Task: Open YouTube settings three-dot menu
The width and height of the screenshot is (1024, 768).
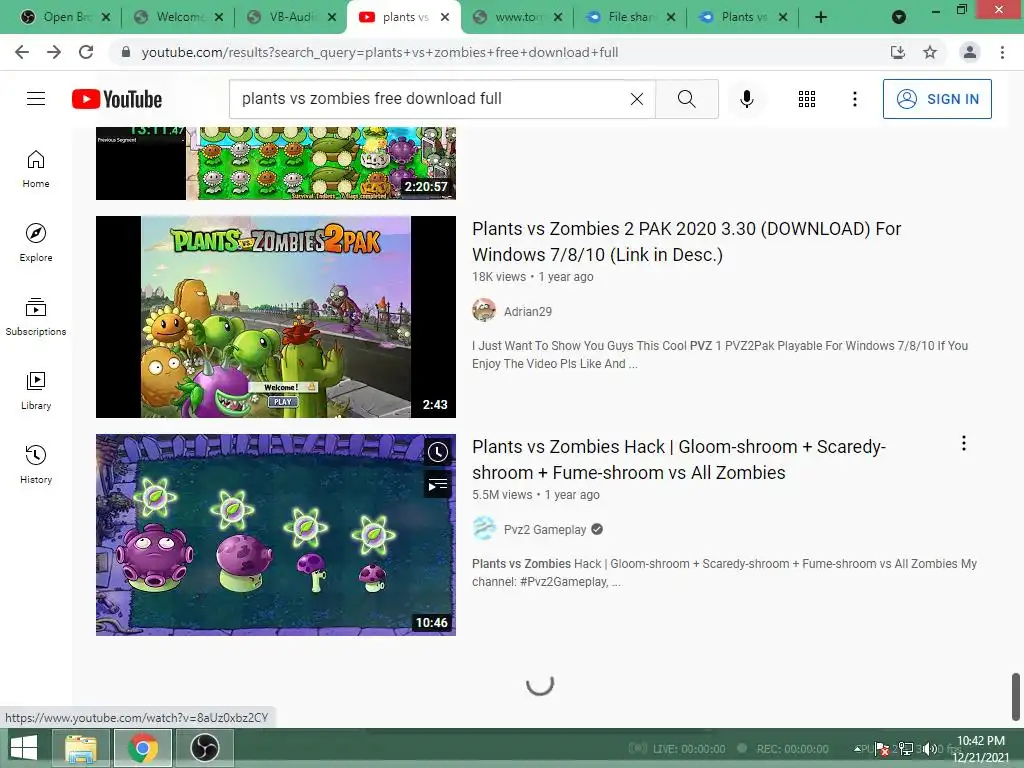Action: coord(854,99)
